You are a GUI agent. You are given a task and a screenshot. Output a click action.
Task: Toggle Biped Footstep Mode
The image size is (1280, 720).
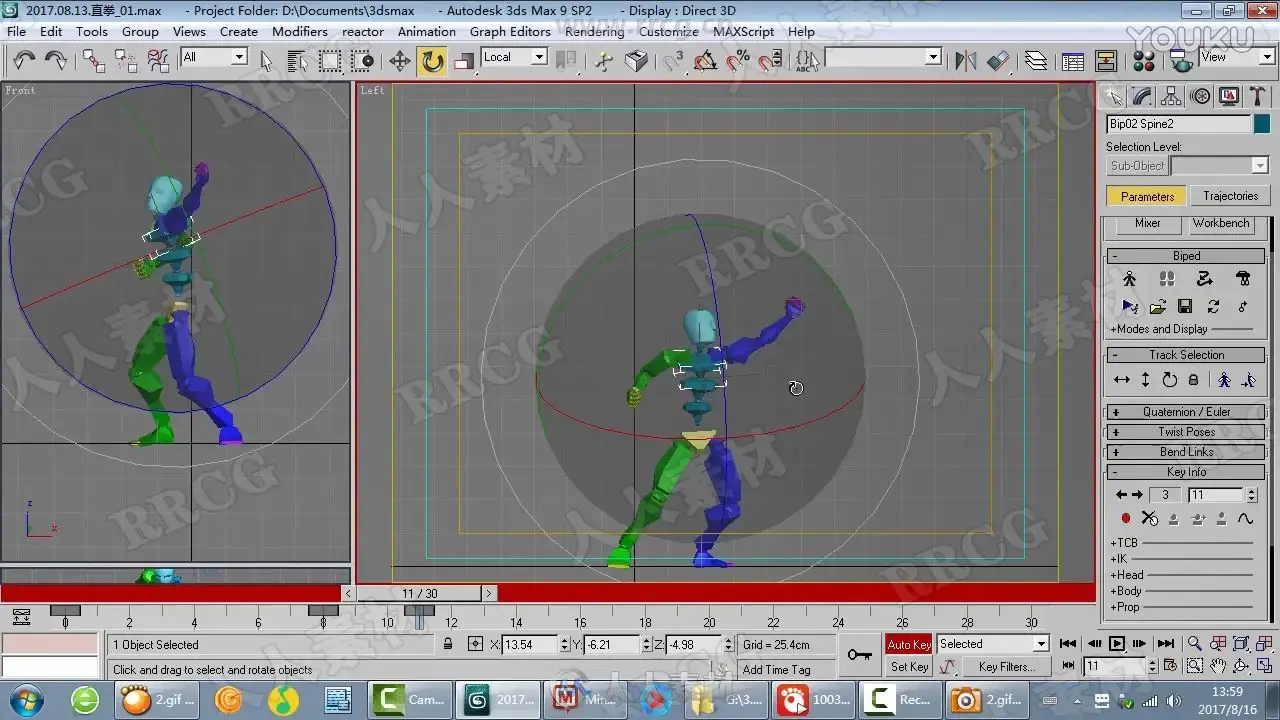[1167, 279]
